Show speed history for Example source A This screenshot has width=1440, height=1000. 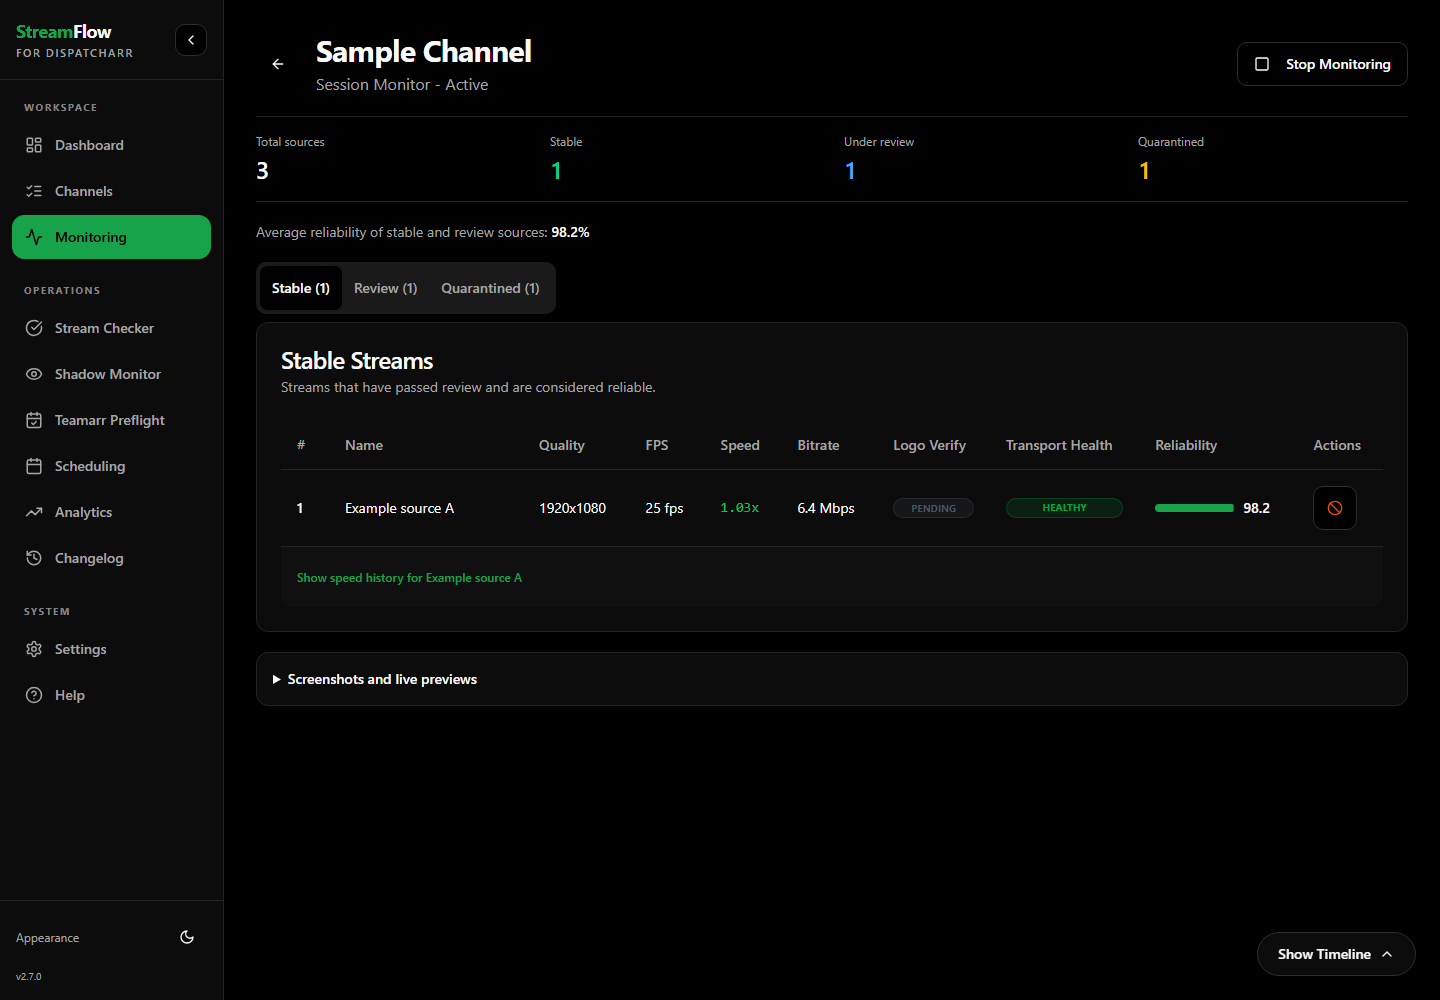(409, 578)
